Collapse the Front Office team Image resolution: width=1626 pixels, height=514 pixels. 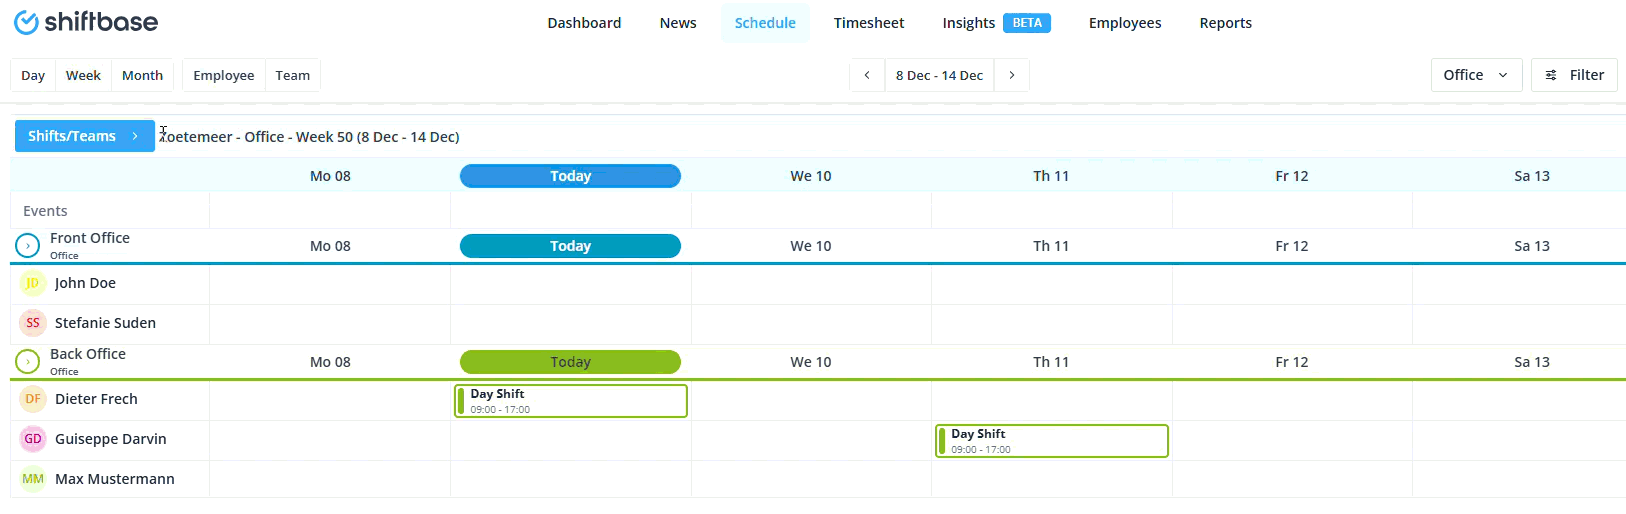(x=28, y=245)
